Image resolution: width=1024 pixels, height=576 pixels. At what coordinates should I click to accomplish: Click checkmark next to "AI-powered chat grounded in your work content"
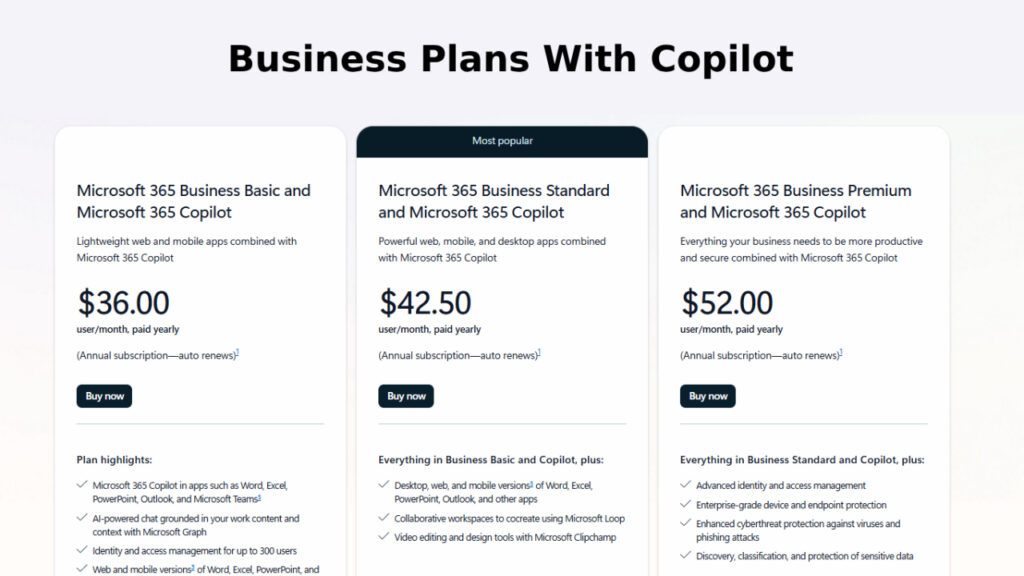82,518
